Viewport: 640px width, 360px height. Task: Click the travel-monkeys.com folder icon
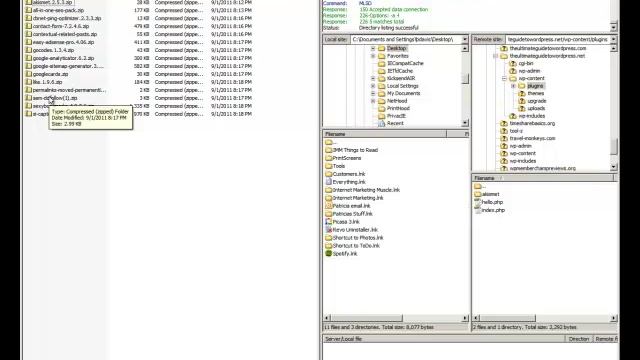click(x=504, y=138)
